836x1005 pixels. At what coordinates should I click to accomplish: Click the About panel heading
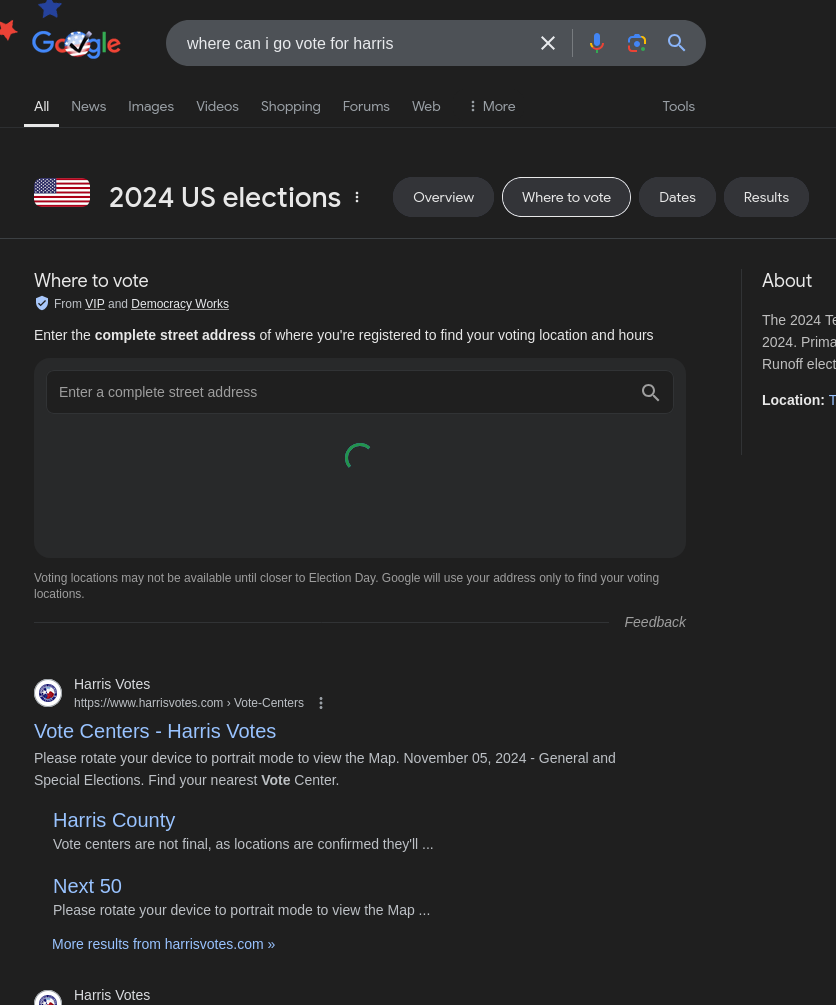(787, 281)
